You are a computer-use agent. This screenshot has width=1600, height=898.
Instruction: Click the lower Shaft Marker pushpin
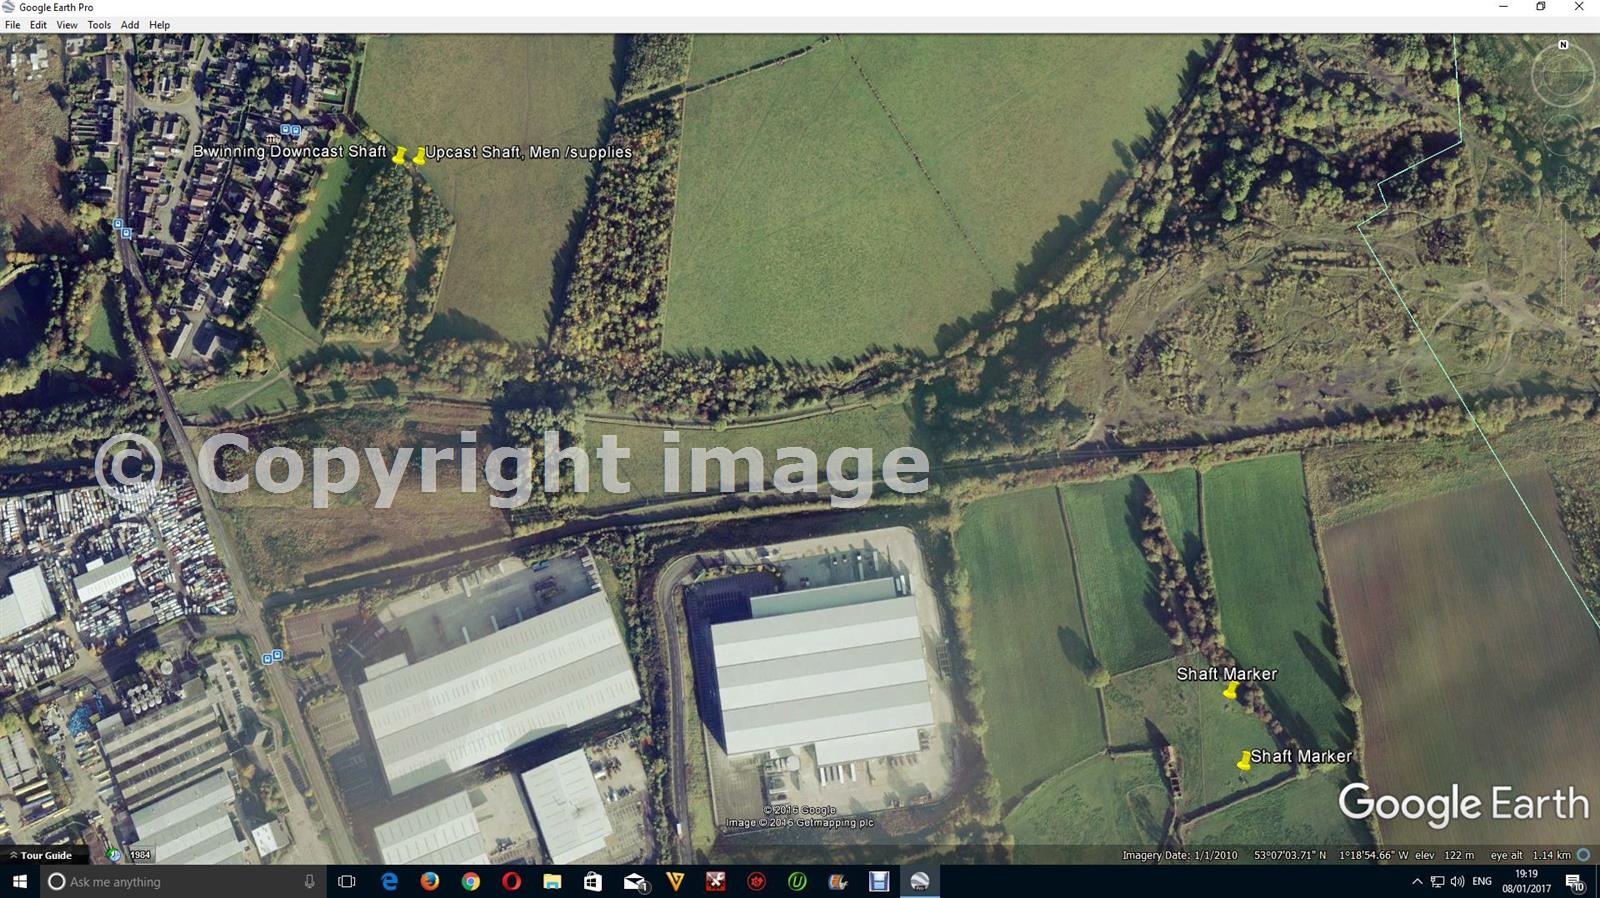point(1244,761)
